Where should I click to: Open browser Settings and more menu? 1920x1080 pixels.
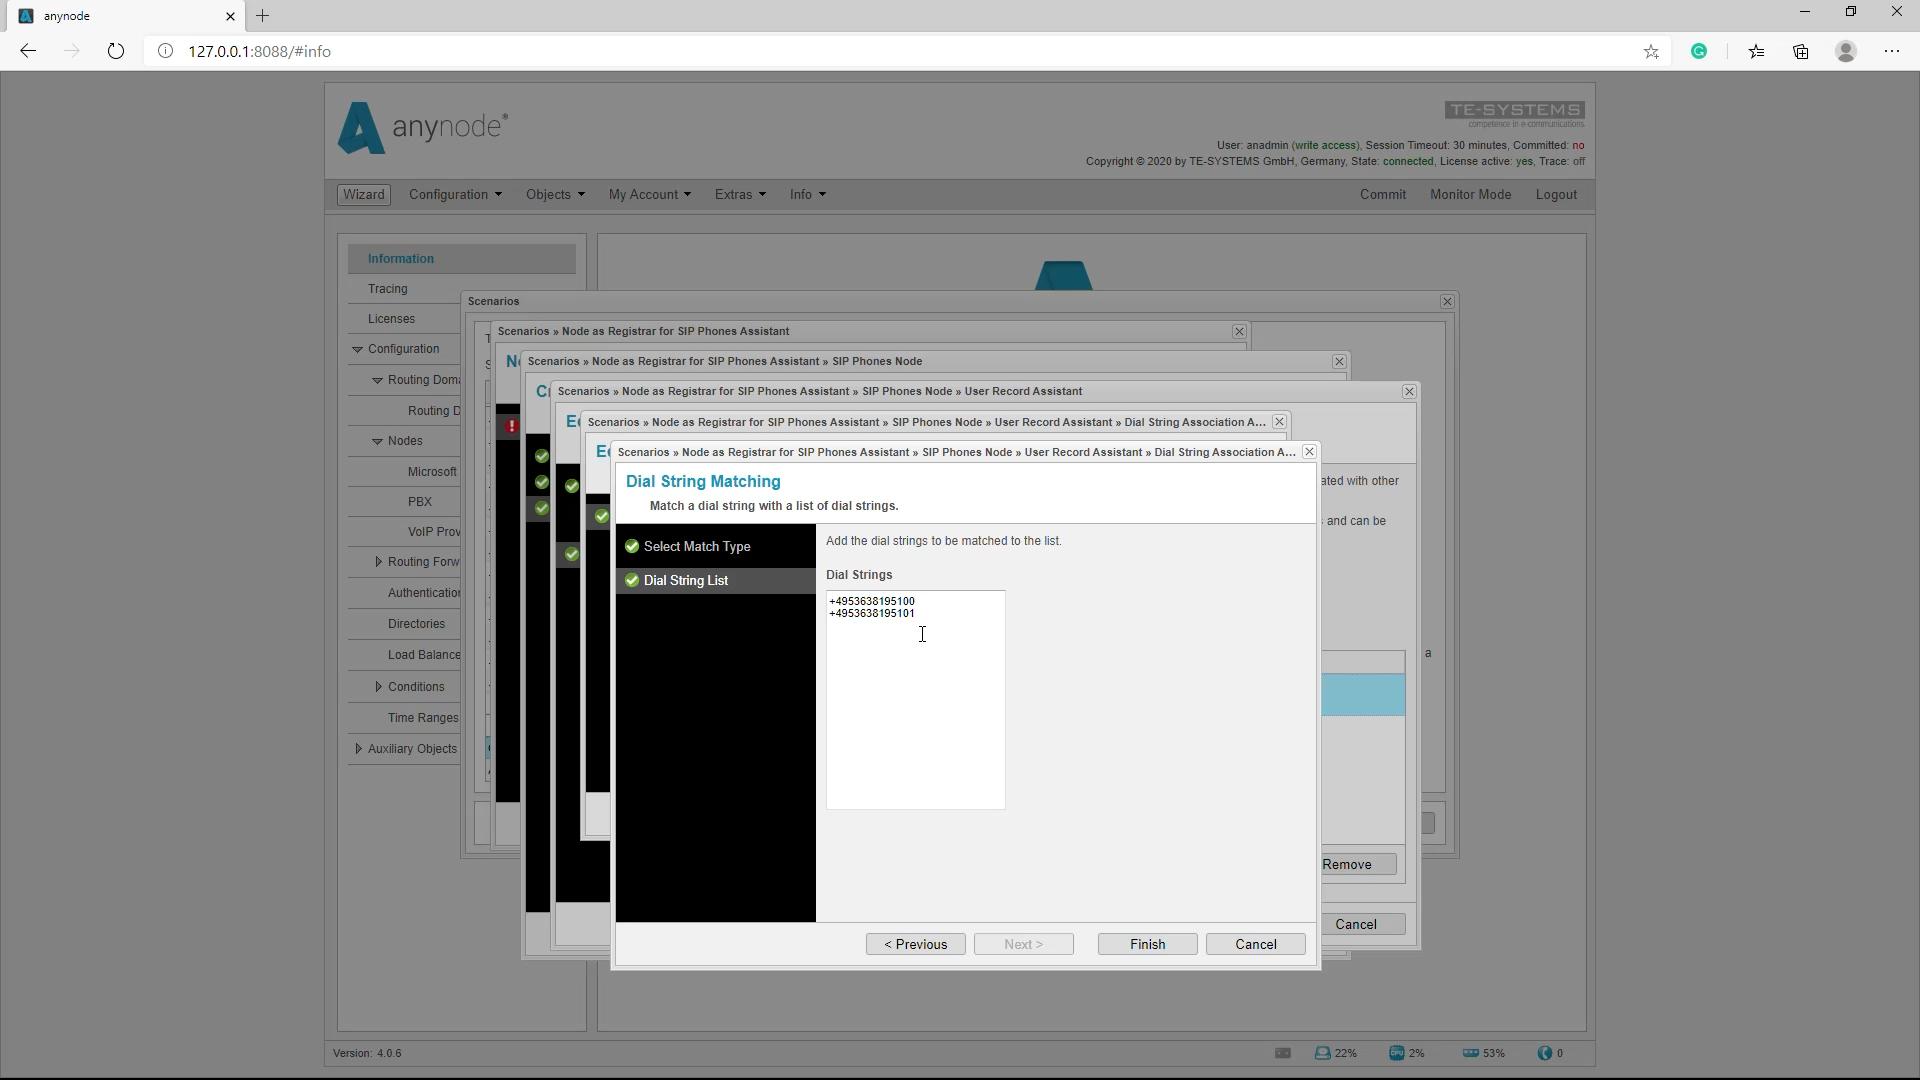(x=1892, y=51)
